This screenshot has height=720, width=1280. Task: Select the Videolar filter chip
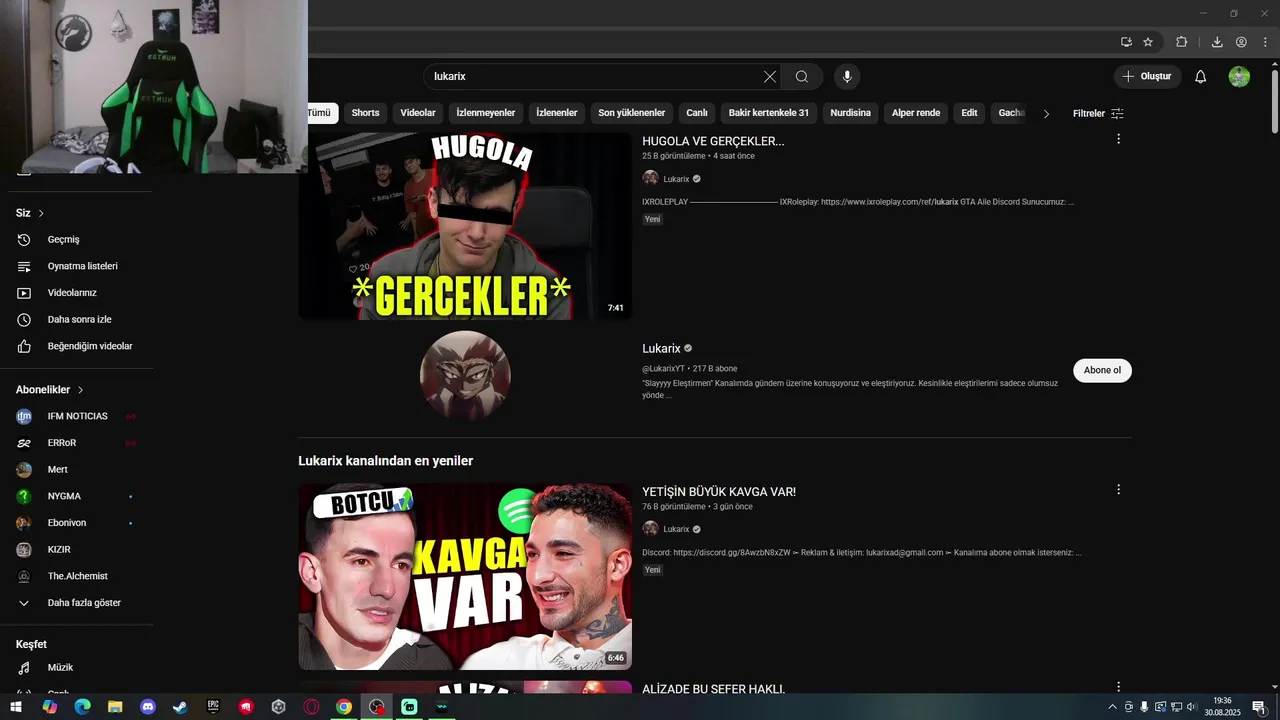418,113
